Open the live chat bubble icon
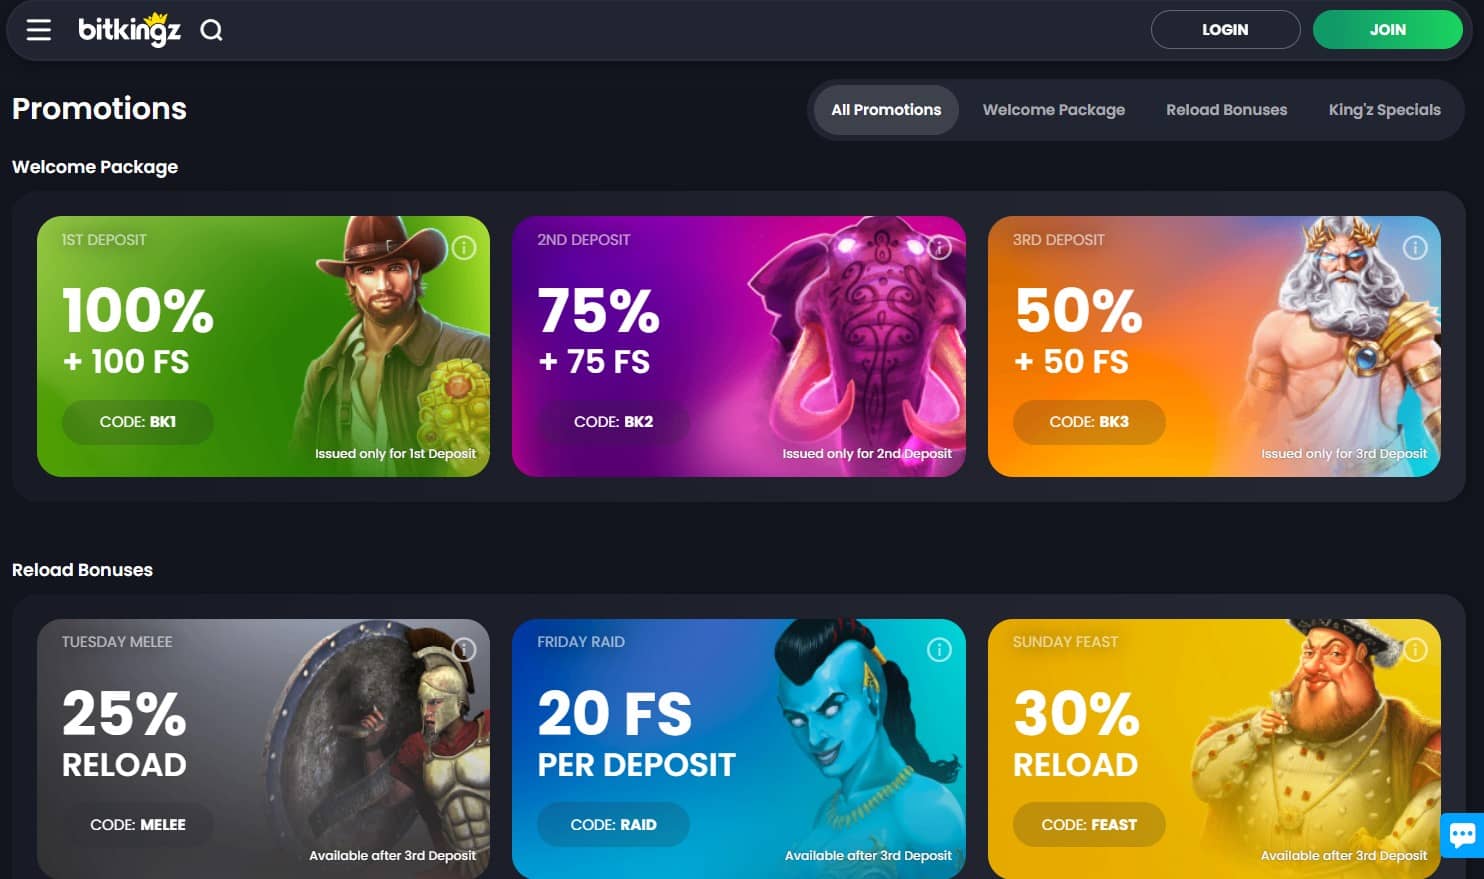Screen dimensions: 1484x879 pyautogui.click(x=1462, y=835)
